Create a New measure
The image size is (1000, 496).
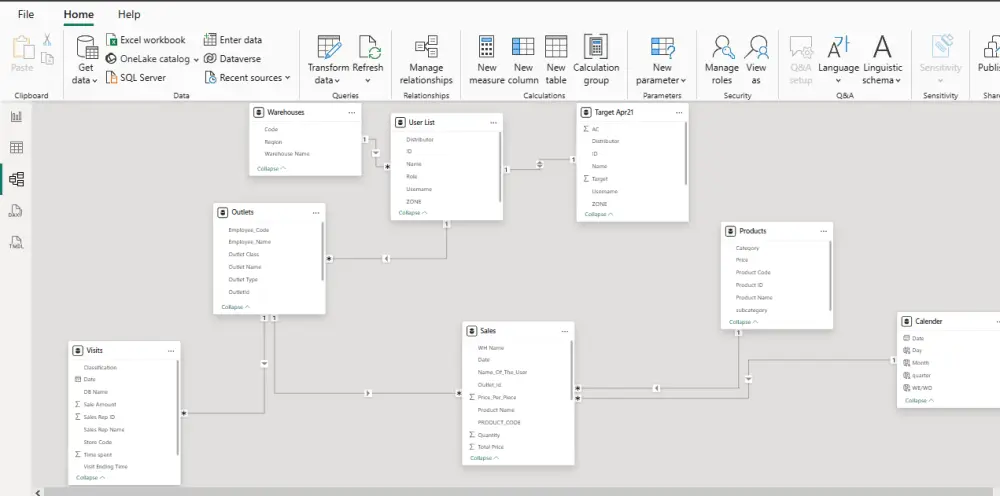(x=487, y=59)
